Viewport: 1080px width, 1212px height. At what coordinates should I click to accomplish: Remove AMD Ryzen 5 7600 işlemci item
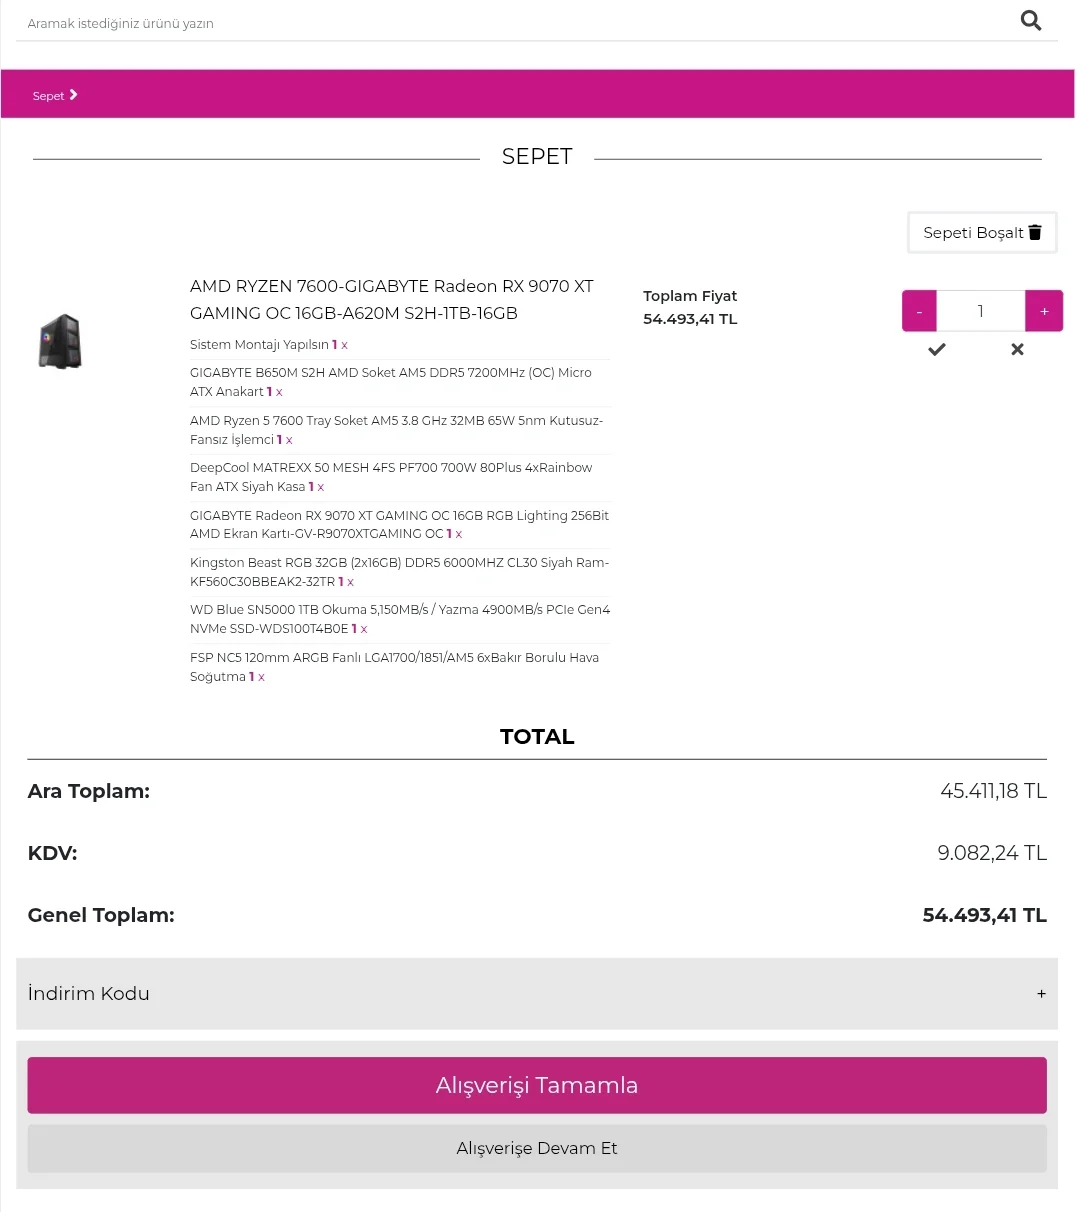289,440
